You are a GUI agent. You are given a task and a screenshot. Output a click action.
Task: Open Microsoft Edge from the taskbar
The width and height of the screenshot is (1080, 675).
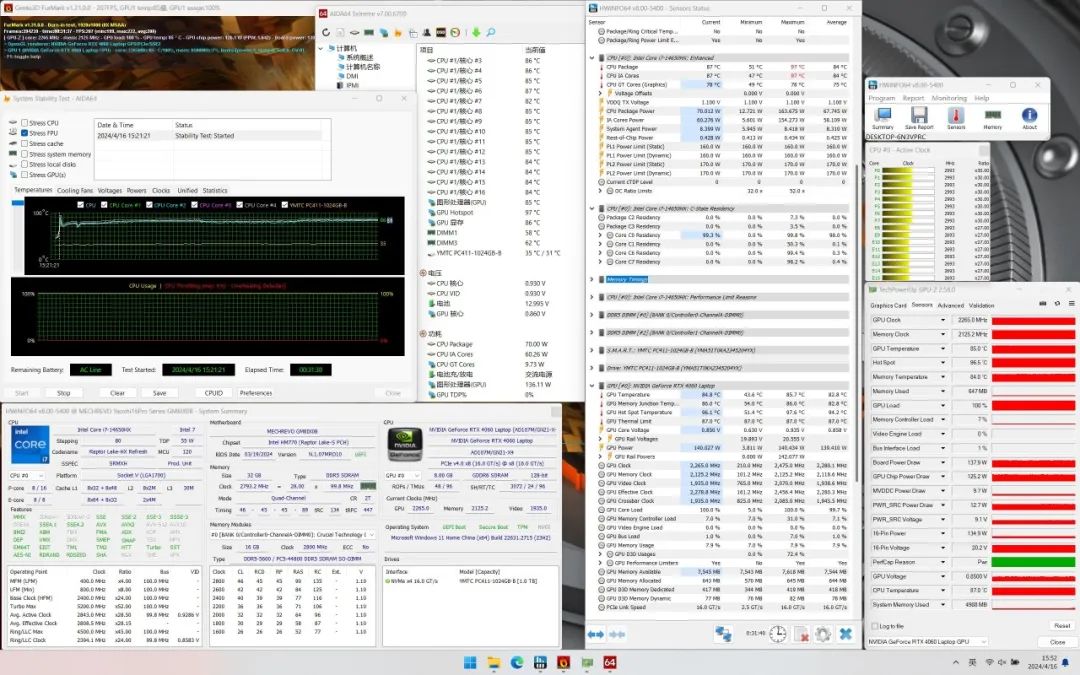pos(517,663)
